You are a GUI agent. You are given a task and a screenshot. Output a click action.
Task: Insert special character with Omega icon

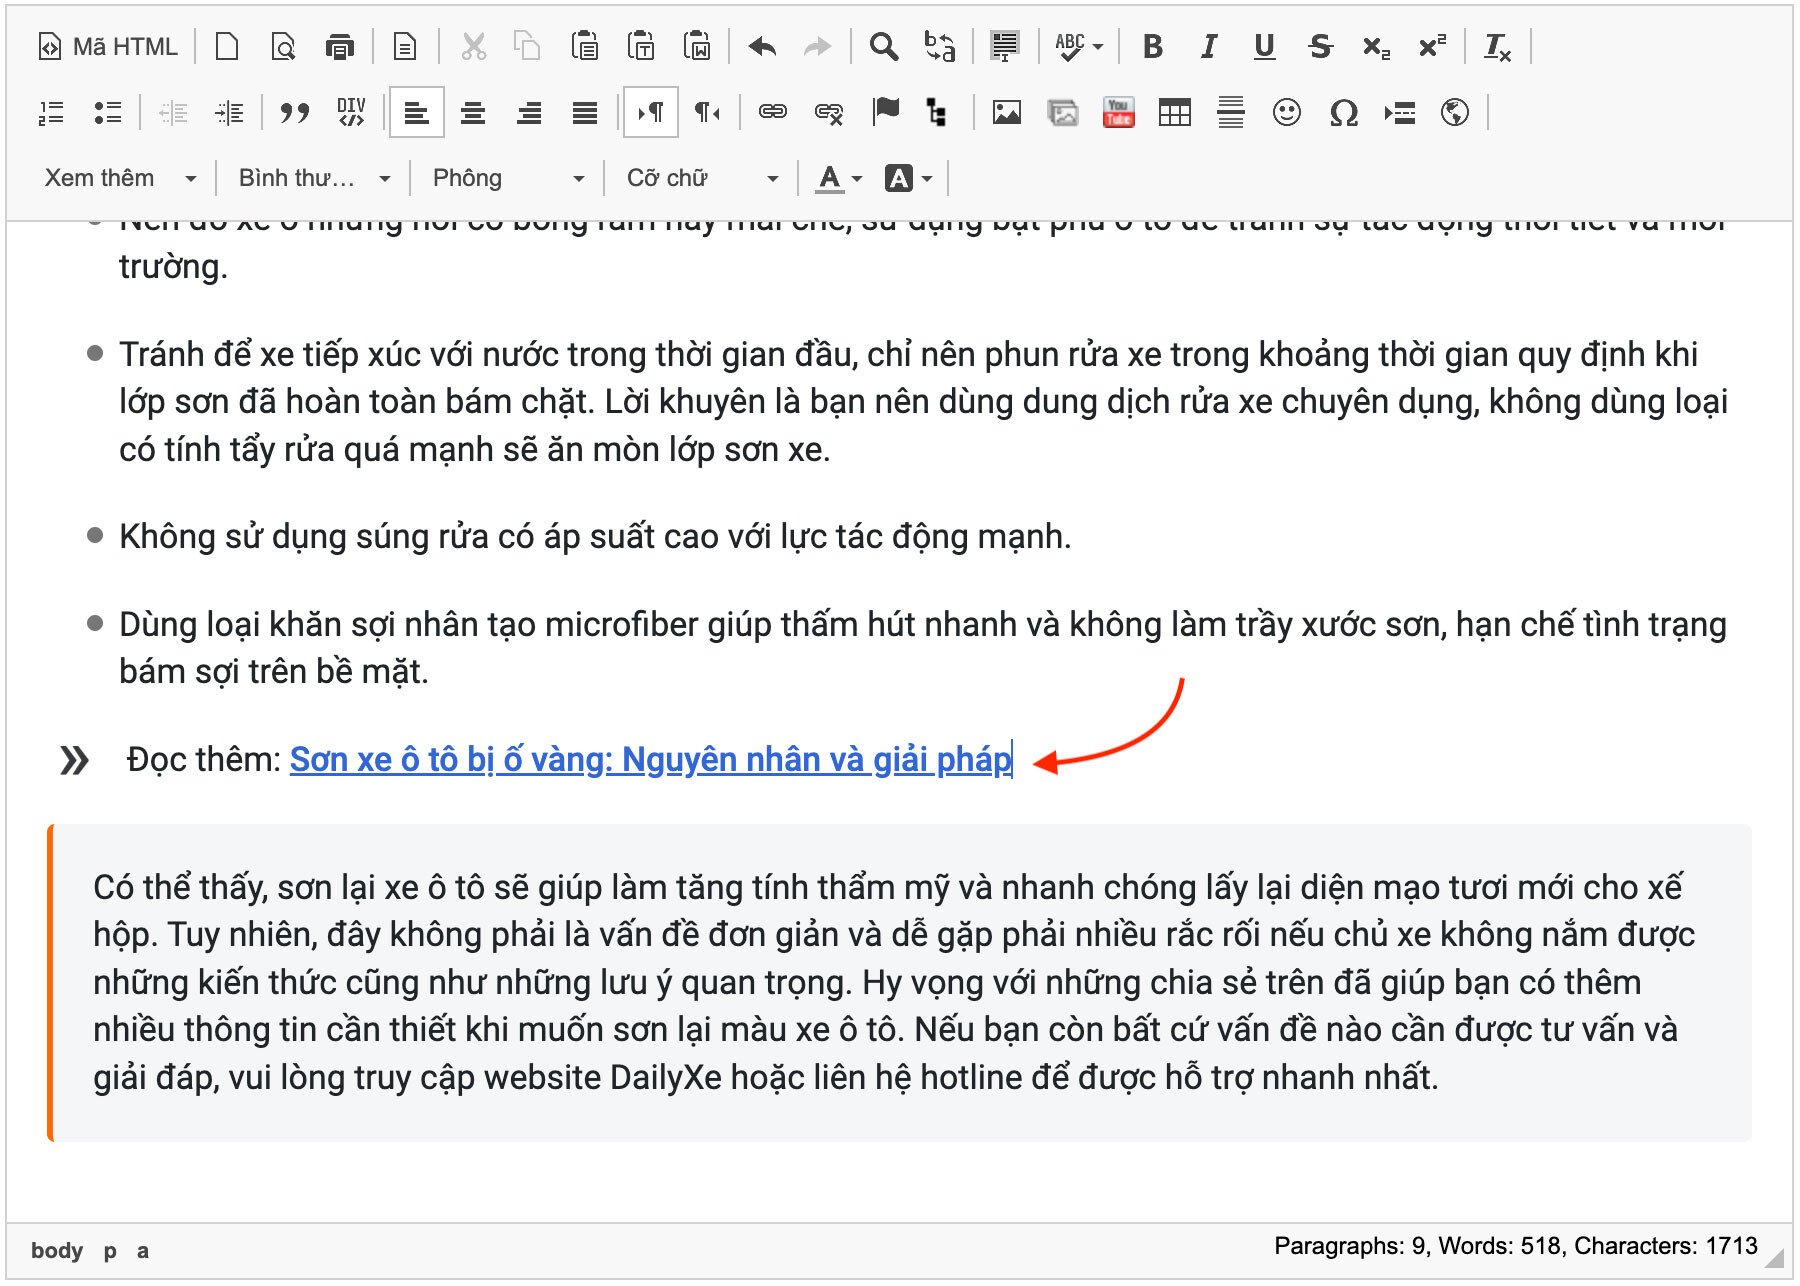(1343, 113)
